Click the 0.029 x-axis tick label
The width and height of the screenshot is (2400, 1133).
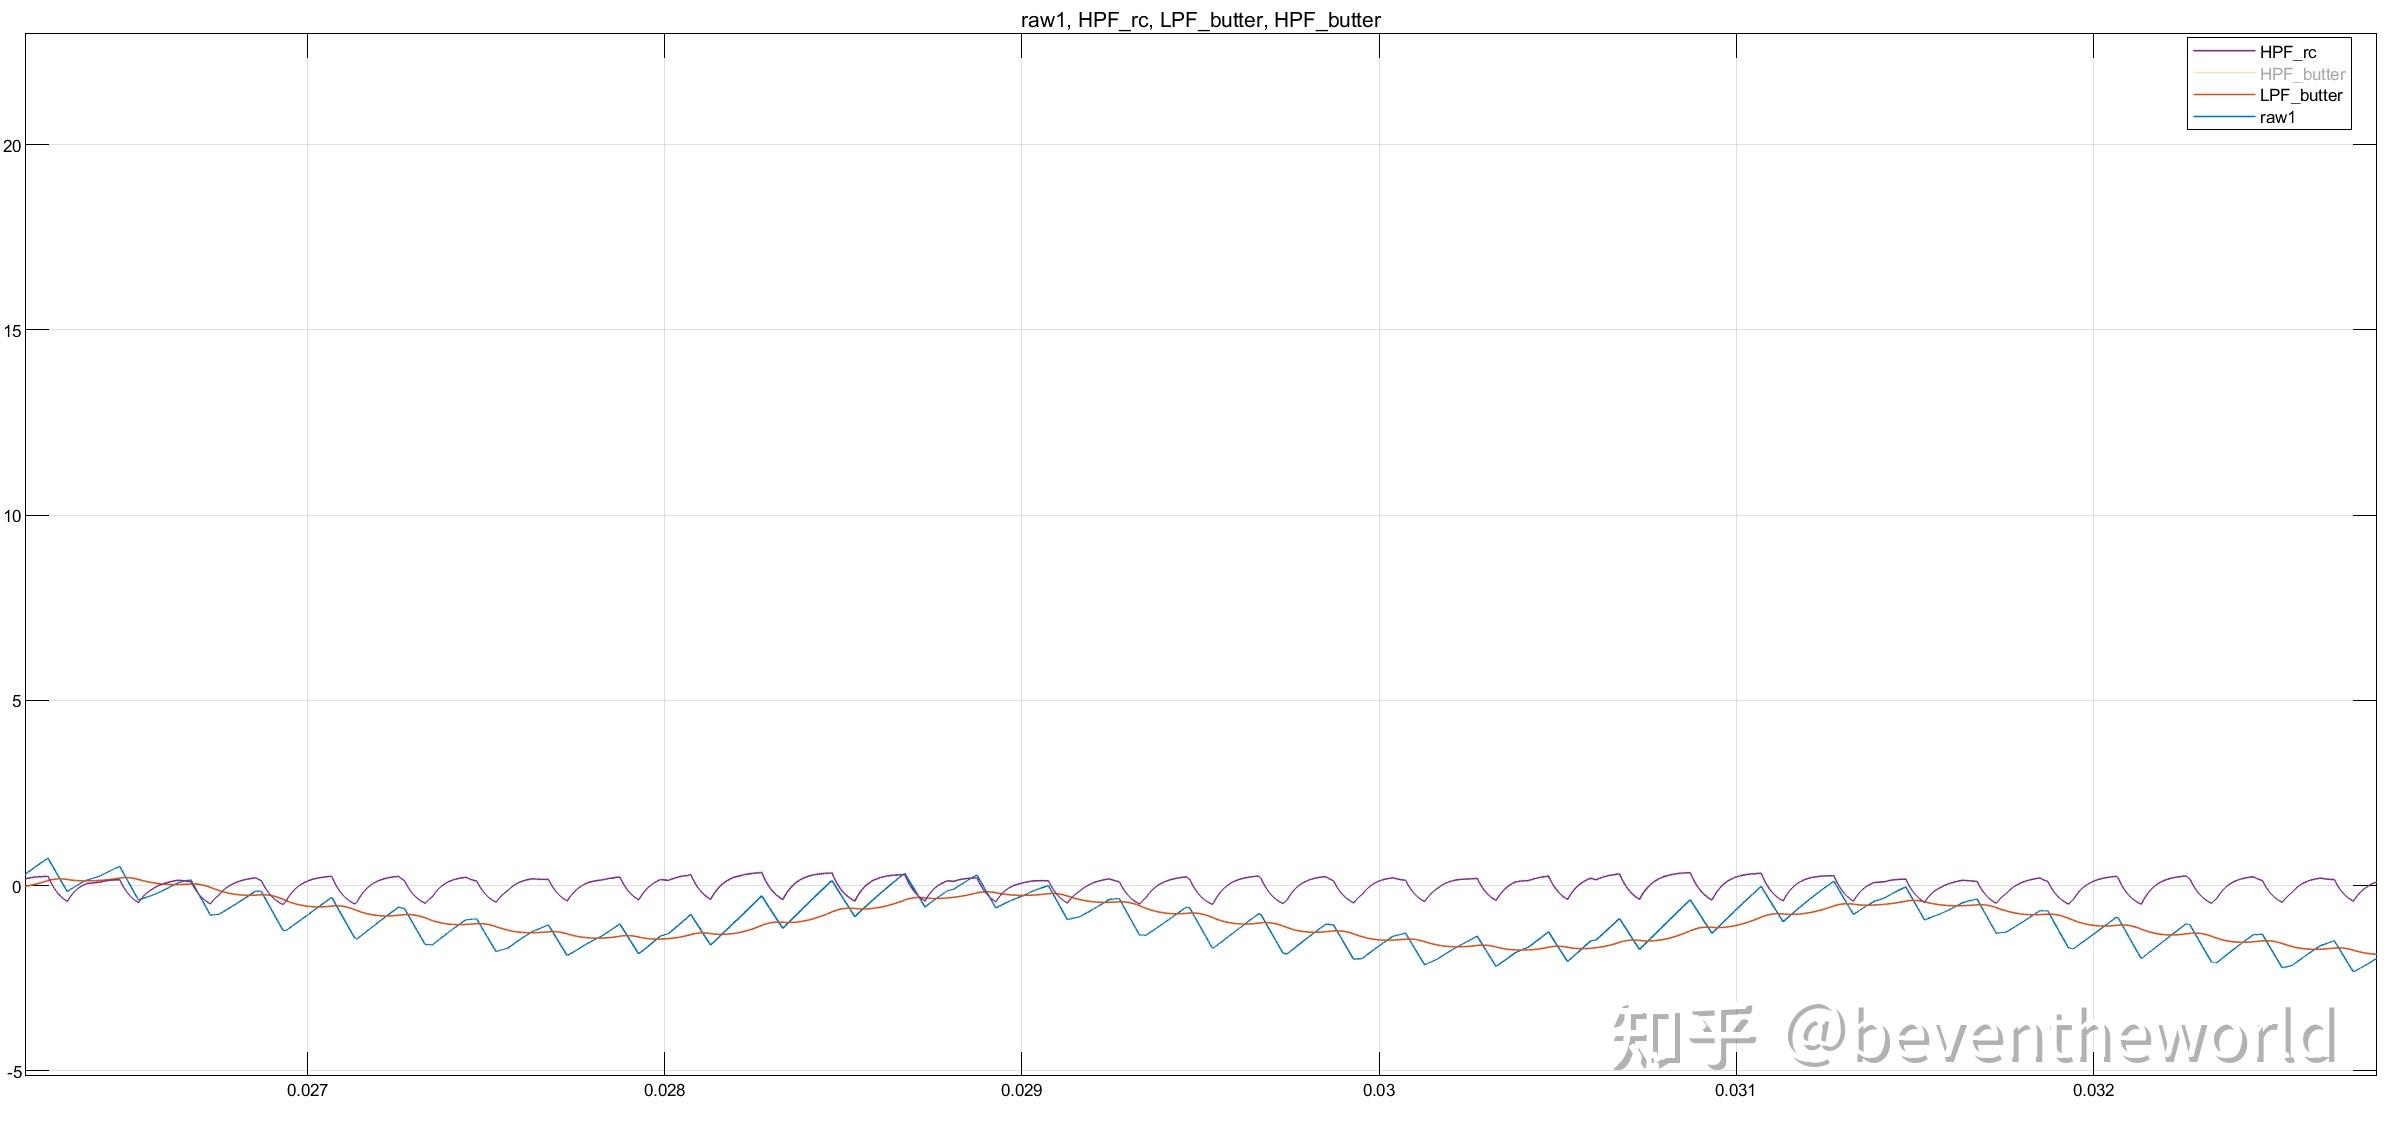pyautogui.click(x=1021, y=1090)
